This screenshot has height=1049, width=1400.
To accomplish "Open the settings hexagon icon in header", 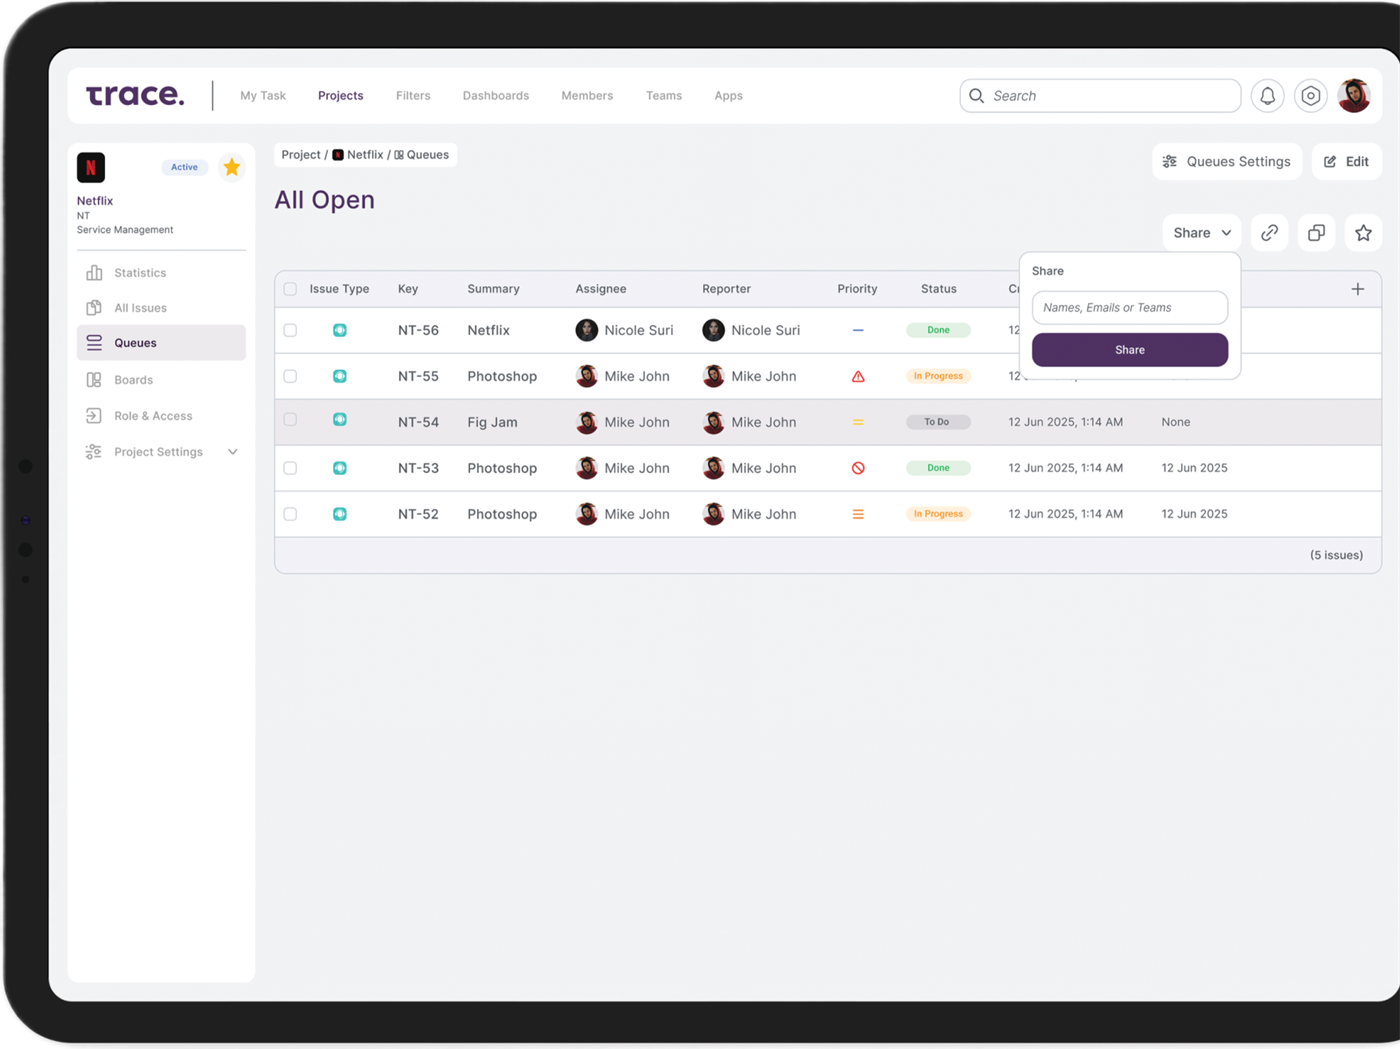I will coord(1310,96).
